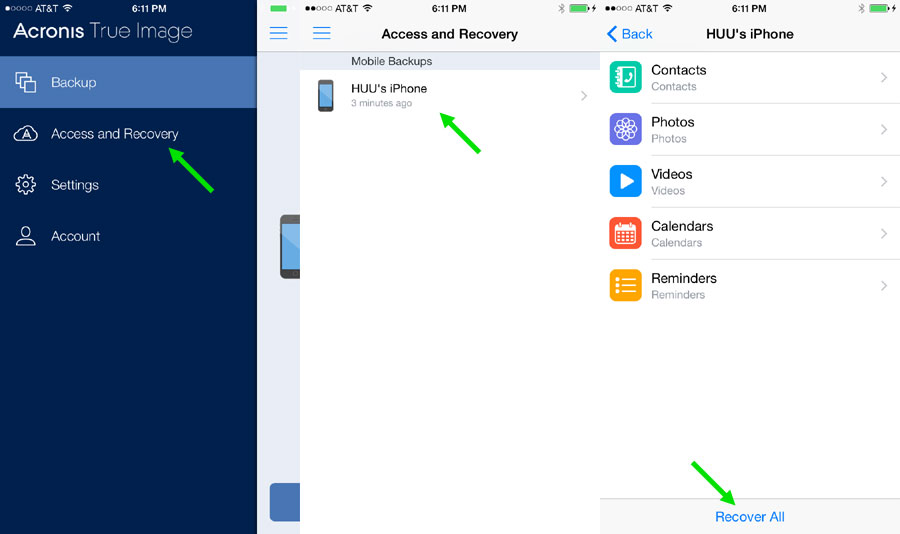This screenshot has height=534, width=900.
Task: Click the Settings gear icon
Action: [25, 185]
